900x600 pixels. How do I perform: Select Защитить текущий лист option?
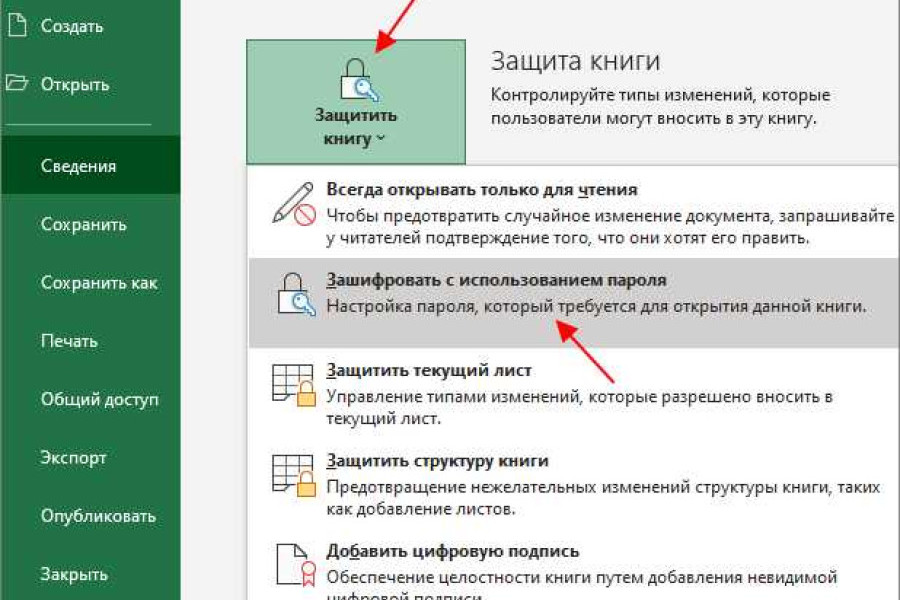coord(429,371)
